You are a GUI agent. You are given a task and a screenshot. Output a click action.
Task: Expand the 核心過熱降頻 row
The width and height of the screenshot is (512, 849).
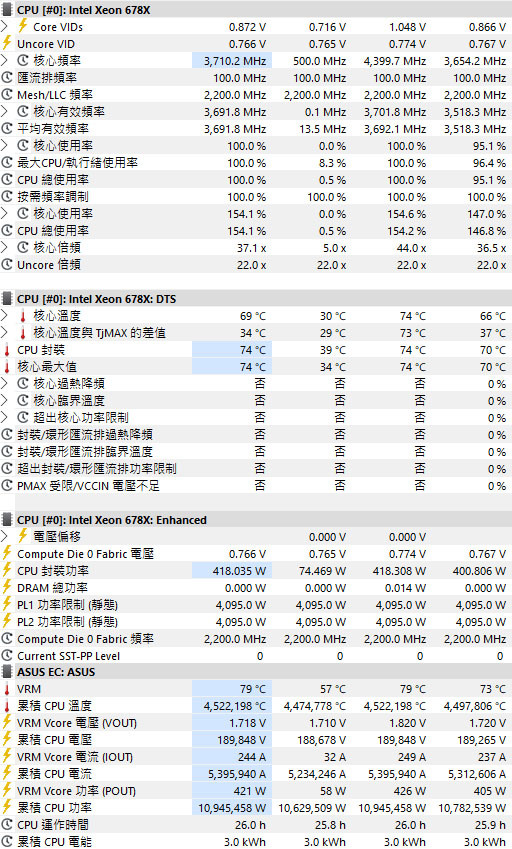[x=4, y=383]
